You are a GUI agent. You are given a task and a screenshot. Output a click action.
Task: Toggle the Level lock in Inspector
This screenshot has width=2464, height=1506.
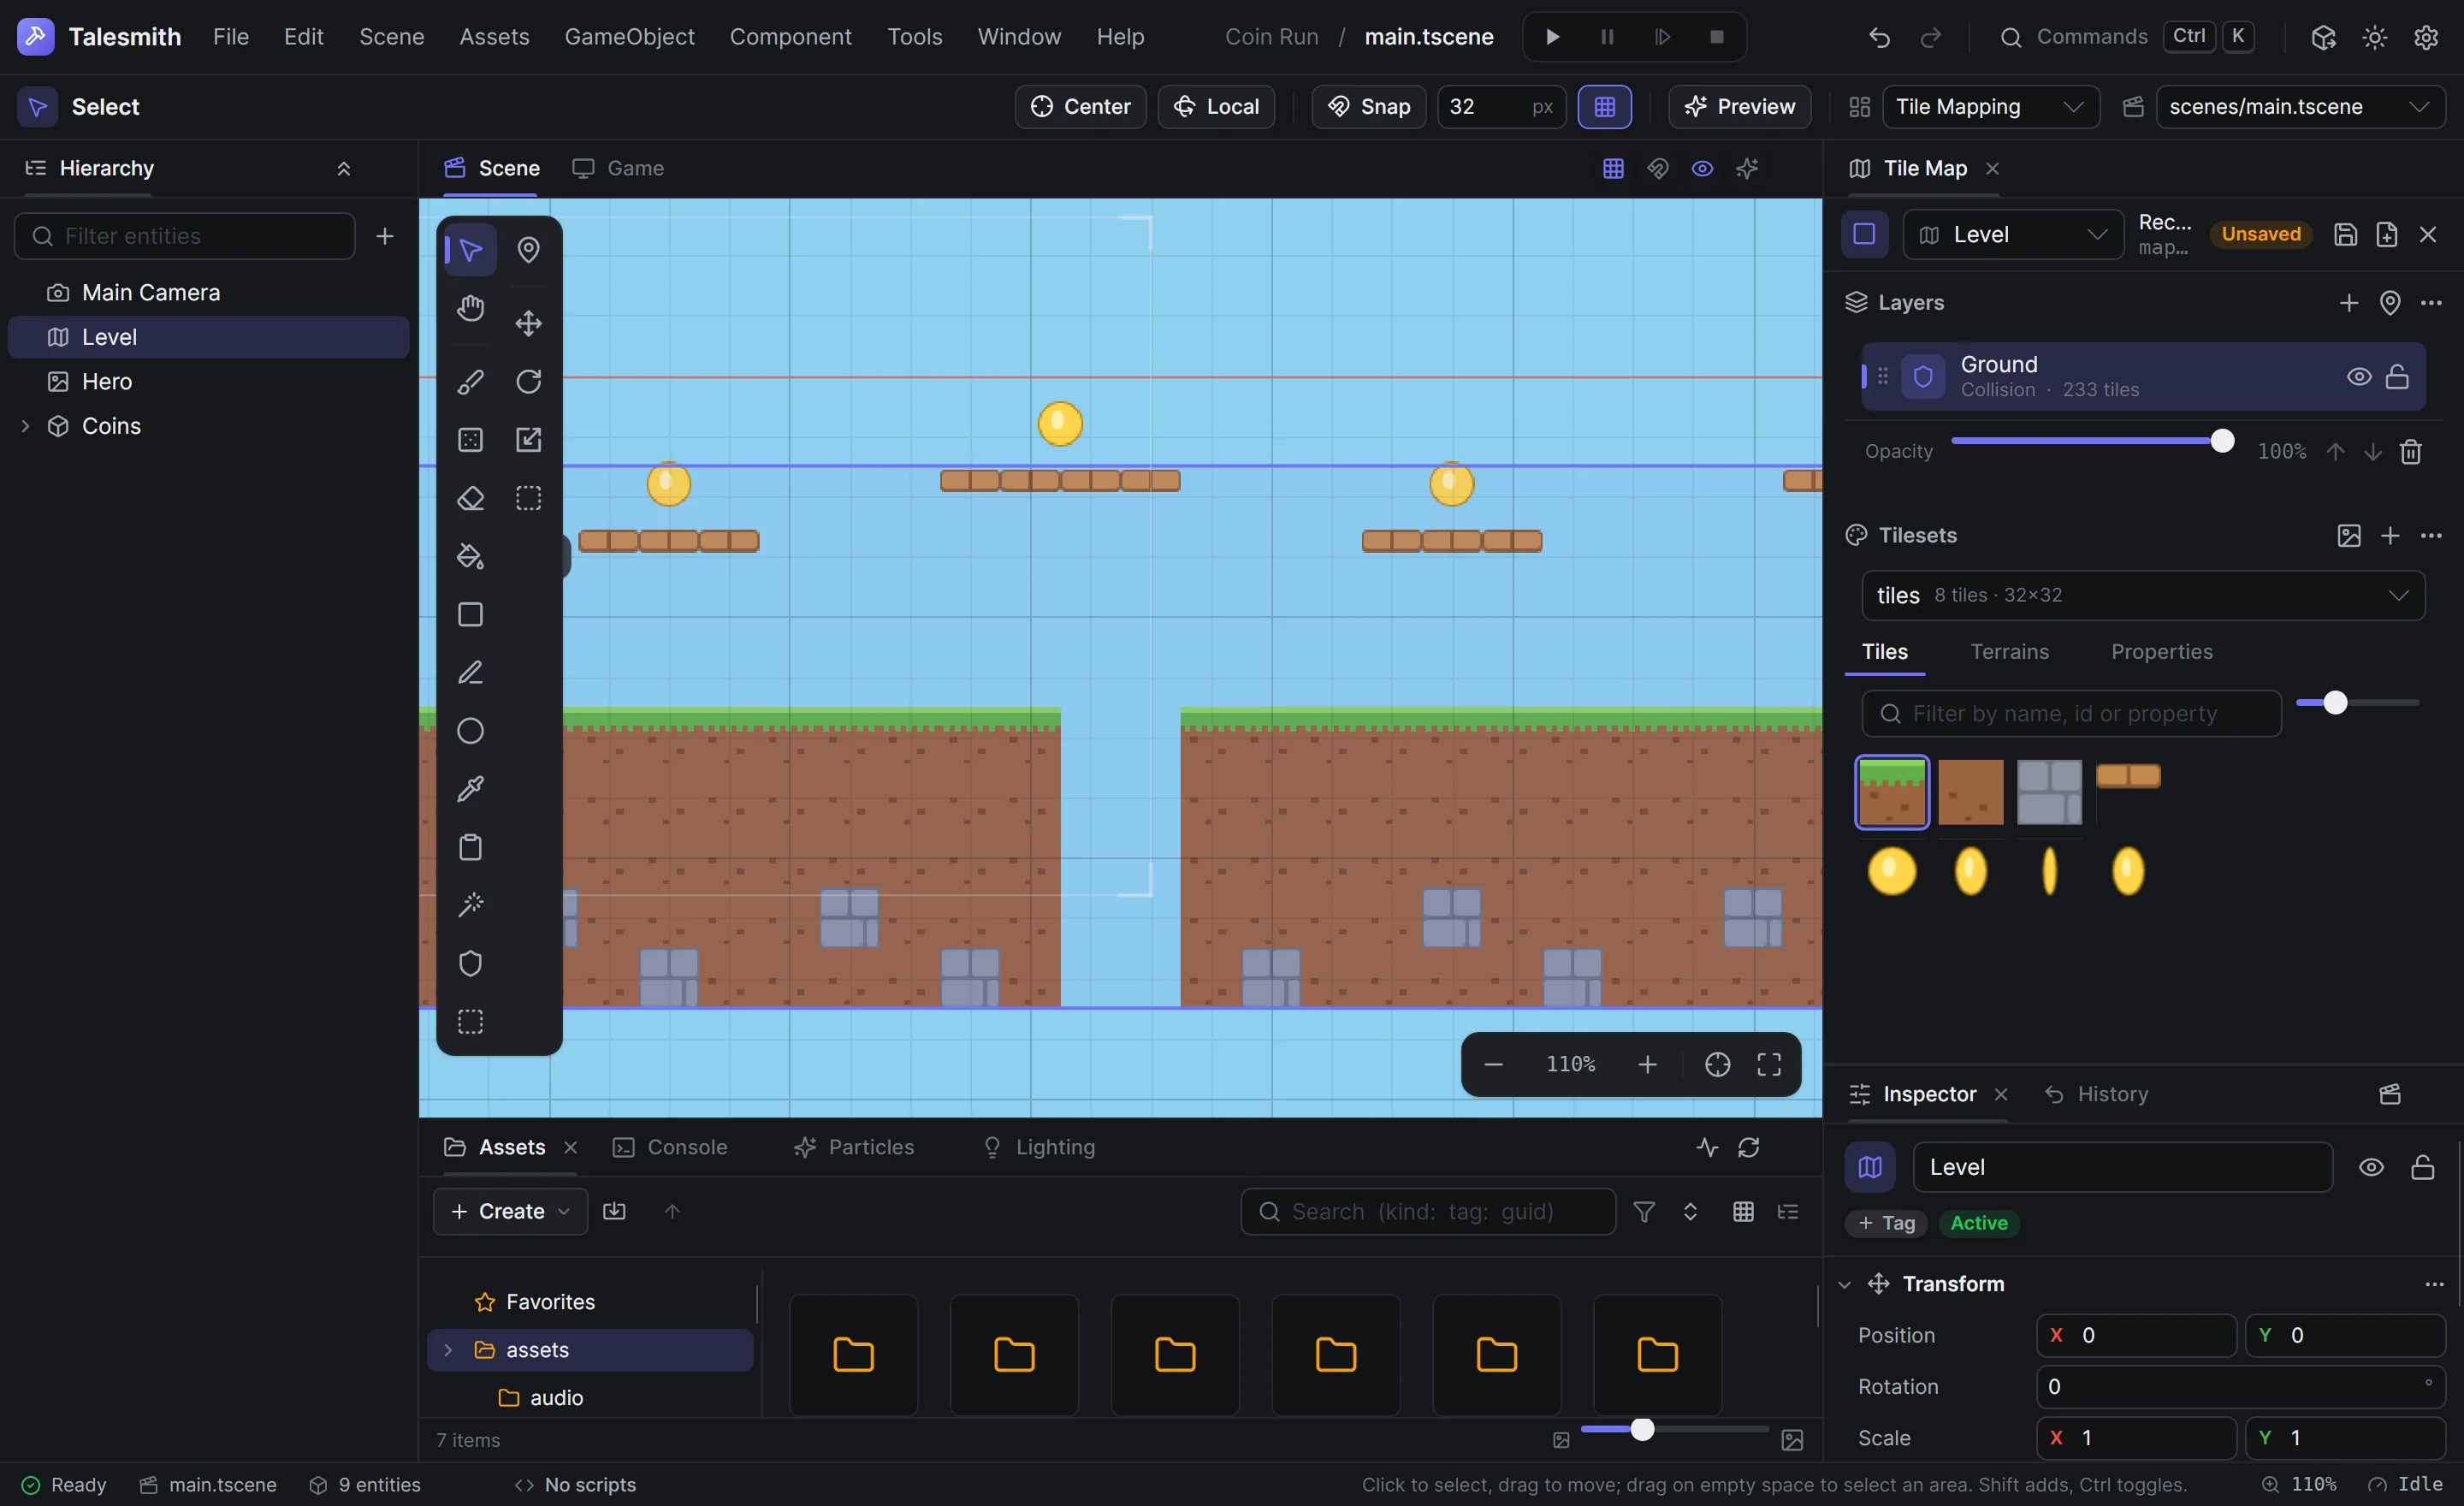point(2422,1168)
